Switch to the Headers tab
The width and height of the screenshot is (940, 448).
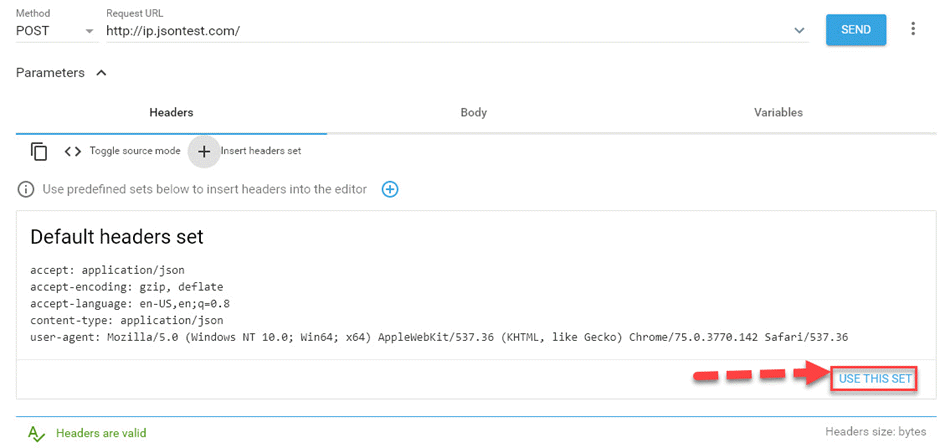point(171,113)
